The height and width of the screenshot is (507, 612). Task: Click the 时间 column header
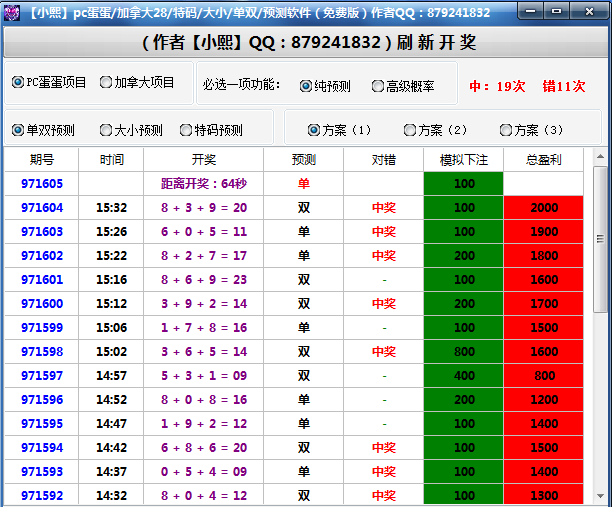pyautogui.click(x=111, y=160)
